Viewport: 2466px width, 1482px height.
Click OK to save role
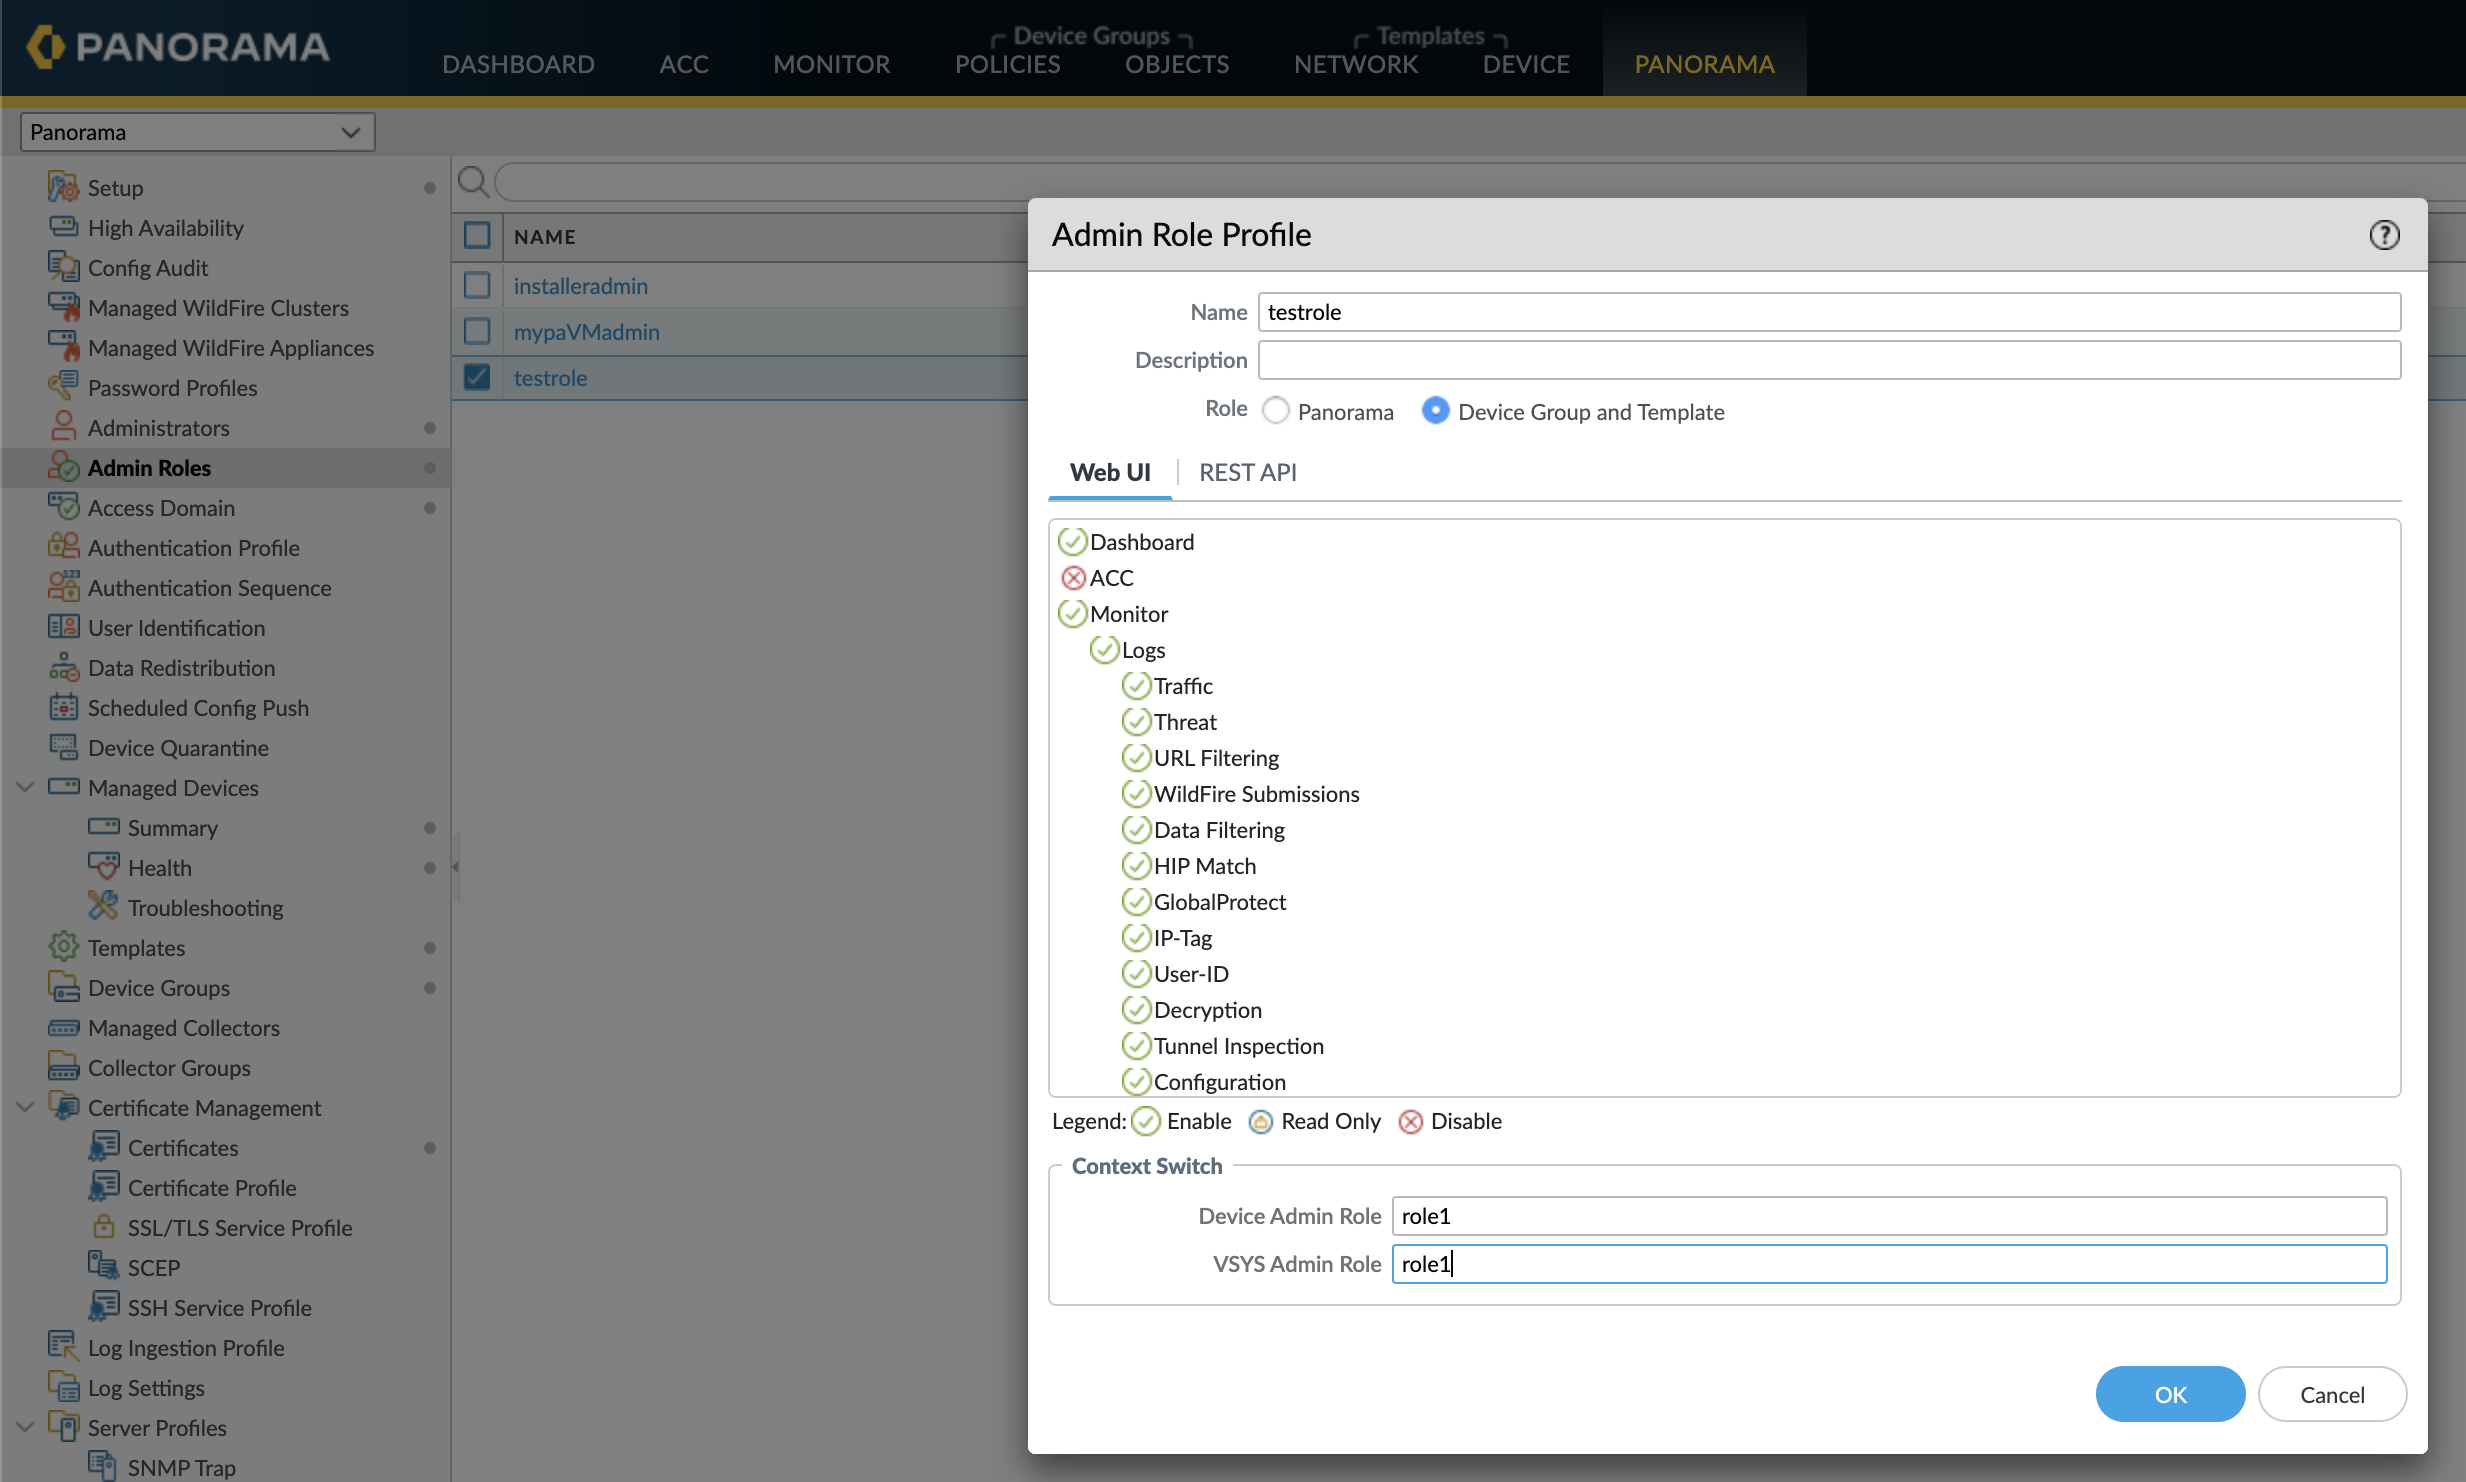point(2169,1394)
